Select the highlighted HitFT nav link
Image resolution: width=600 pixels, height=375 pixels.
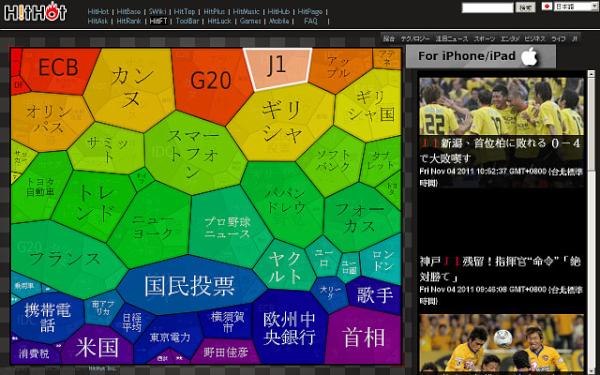(158, 21)
